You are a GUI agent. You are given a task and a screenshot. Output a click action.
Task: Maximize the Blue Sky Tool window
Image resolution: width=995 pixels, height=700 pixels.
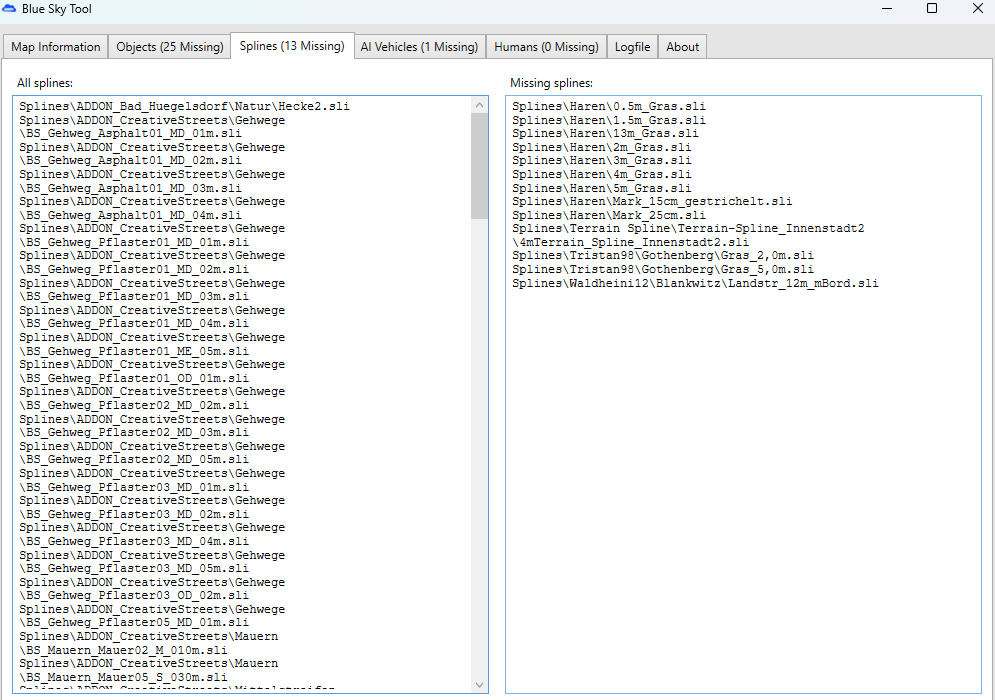click(x=932, y=9)
